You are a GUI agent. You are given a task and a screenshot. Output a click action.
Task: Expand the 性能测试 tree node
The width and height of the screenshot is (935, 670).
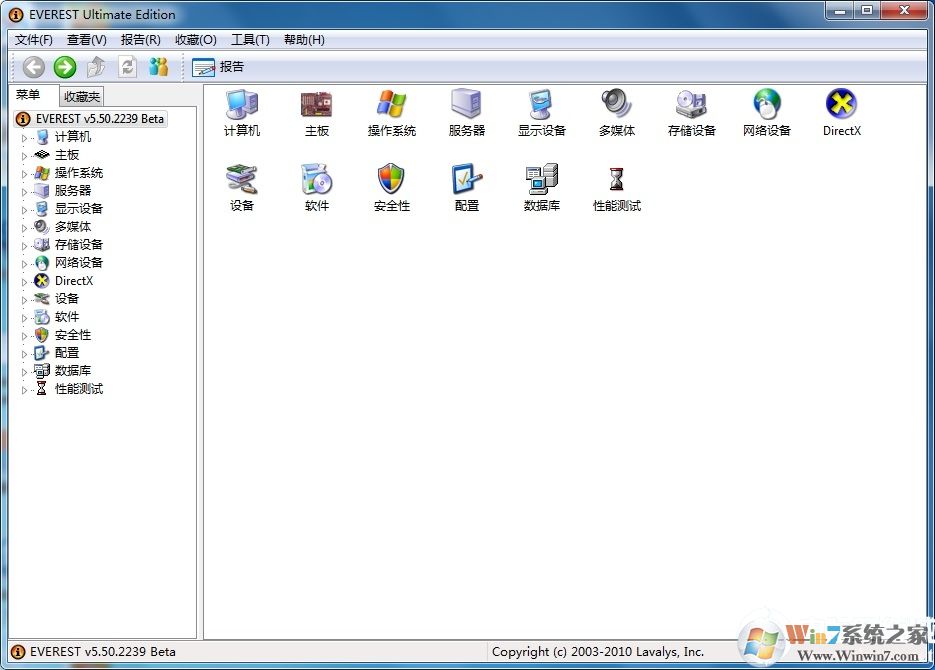coord(25,389)
